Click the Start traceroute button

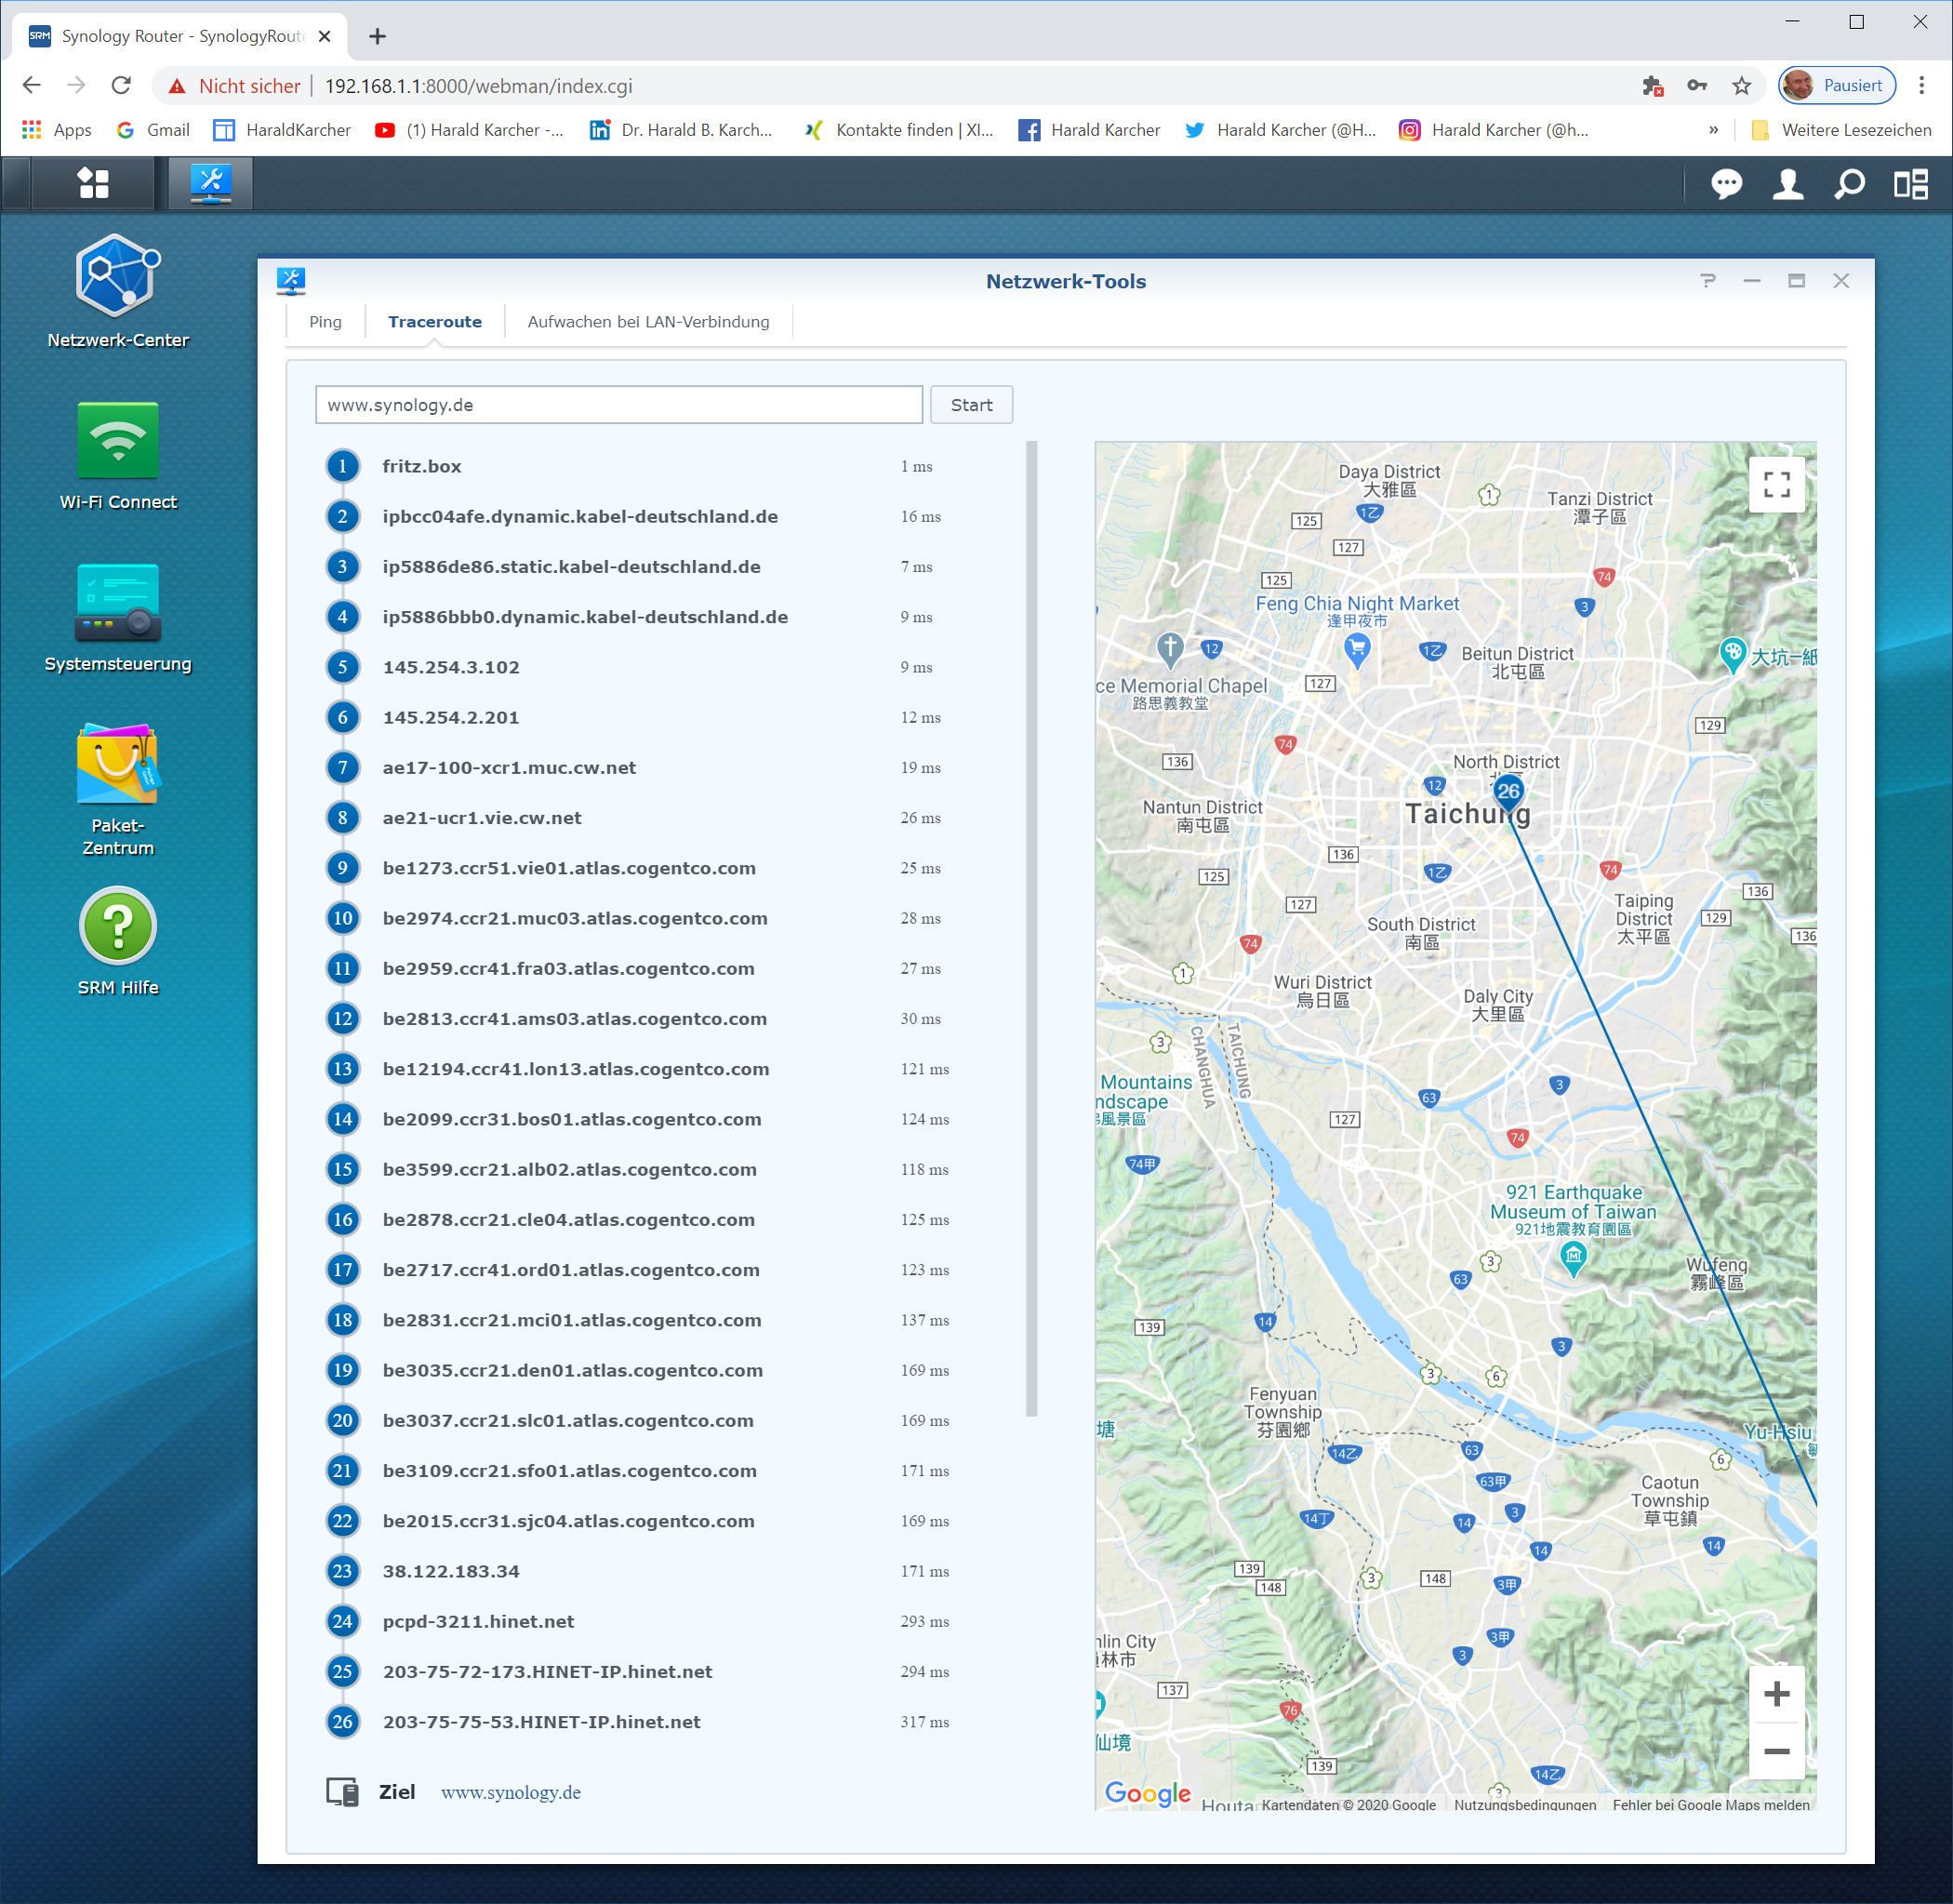pos(971,405)
